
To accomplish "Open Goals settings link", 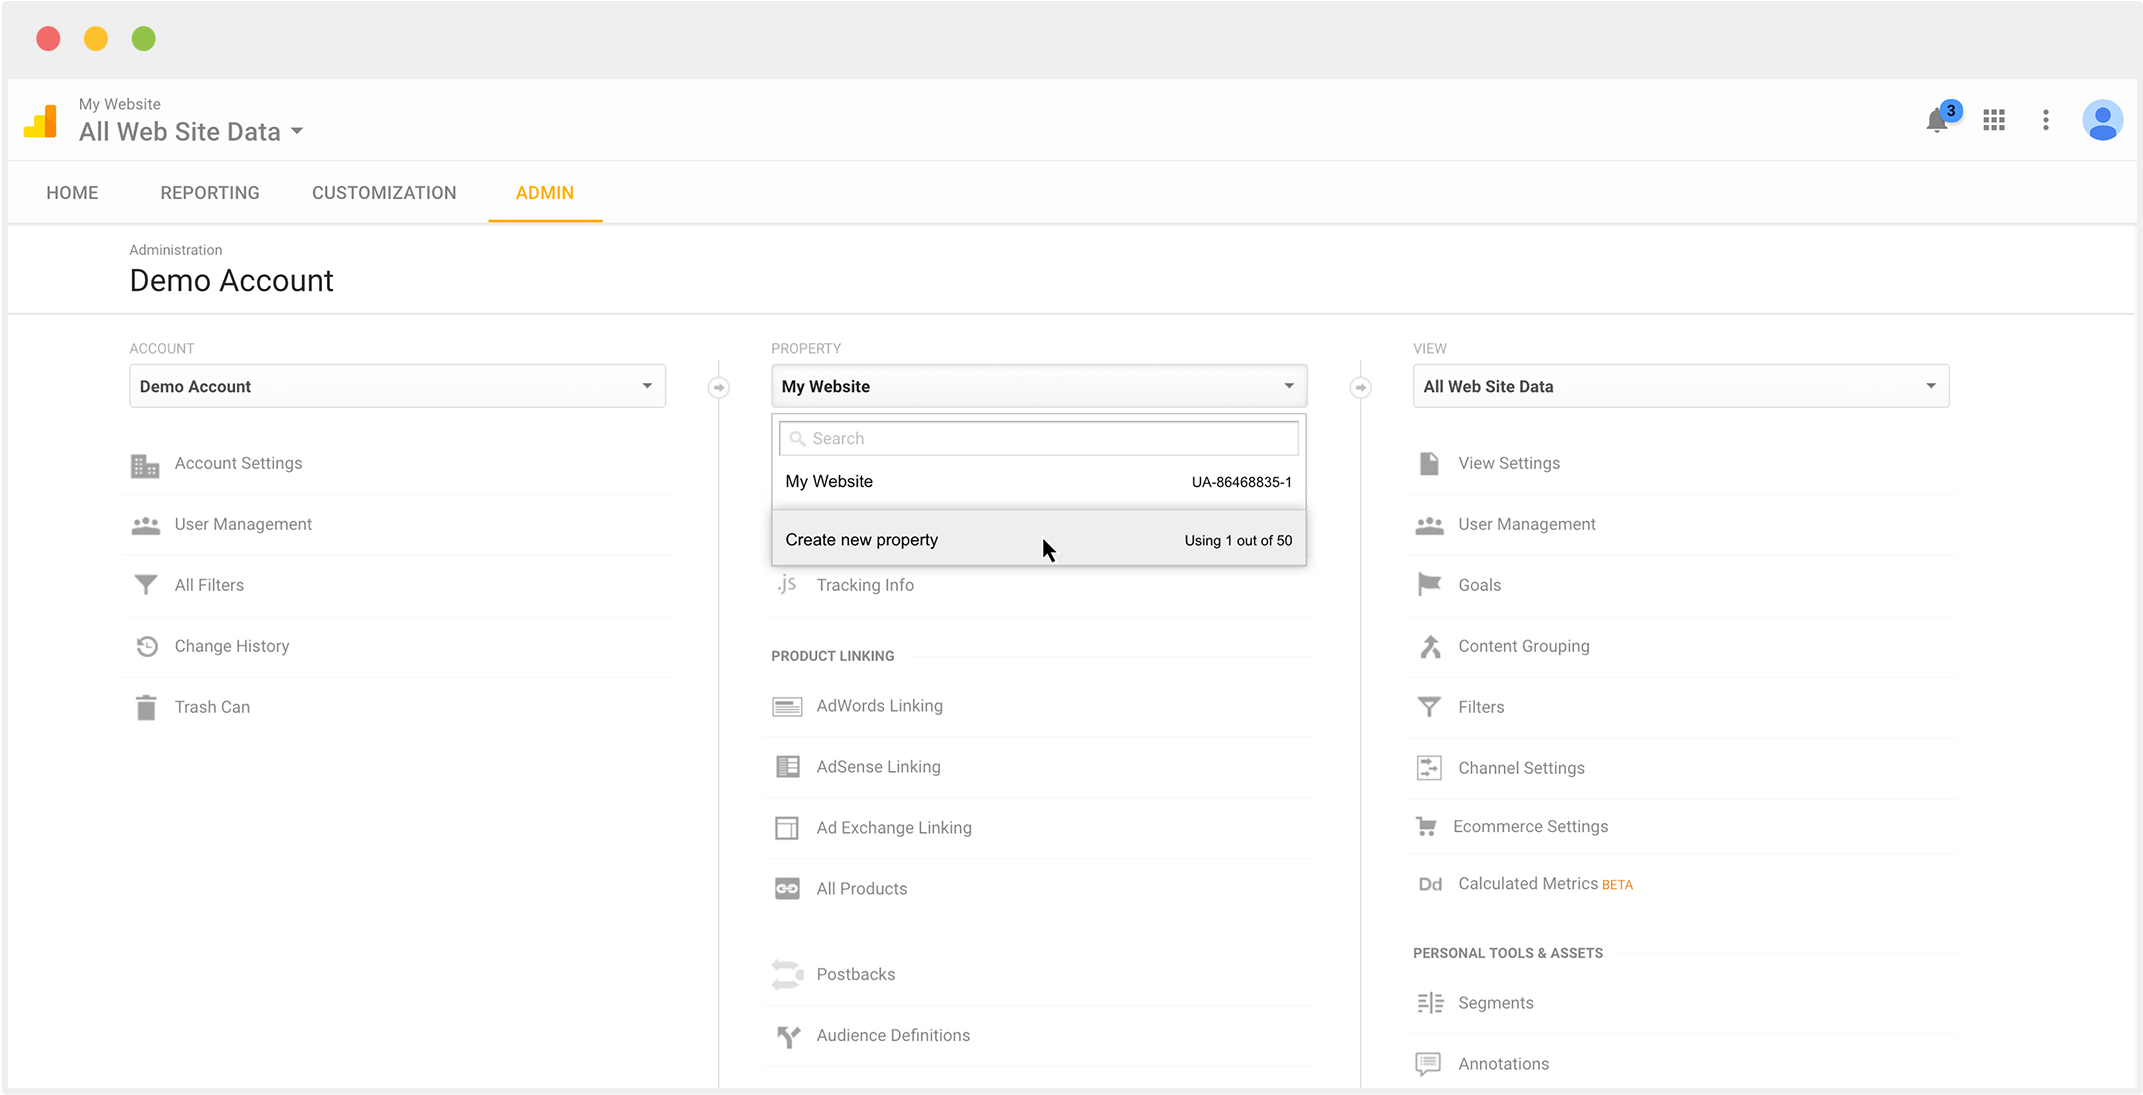I will coord(1480,585).
